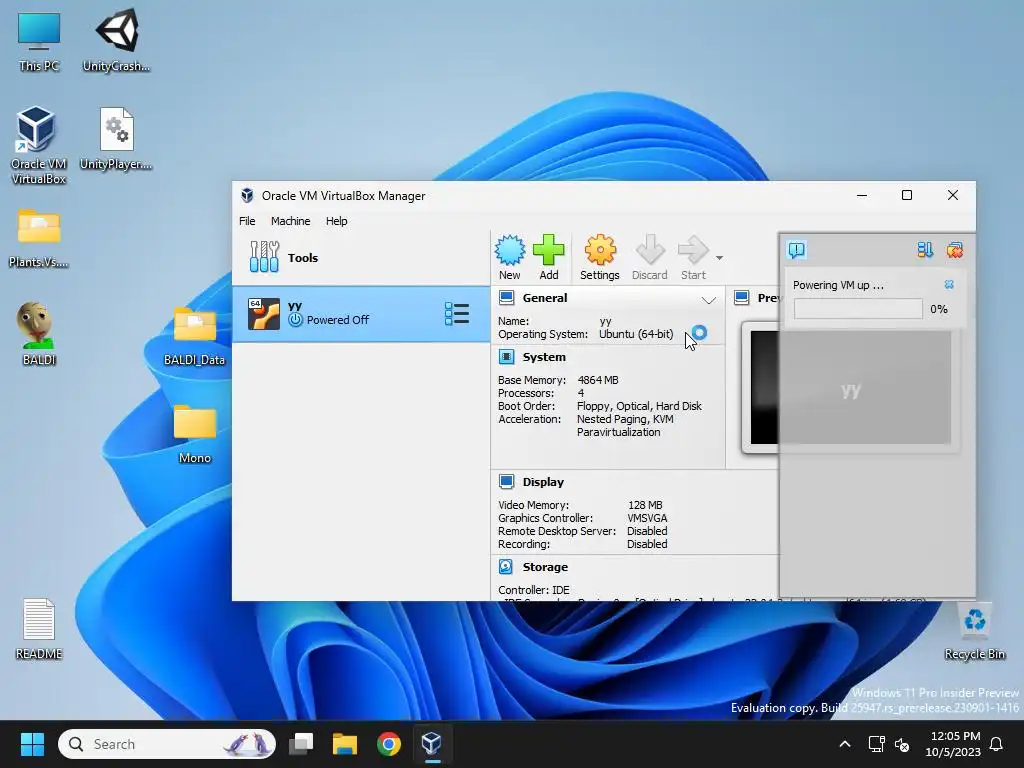Screen dimensions: 1024x768
Task: Select the UnityPlayer file icon
Action: click(116, 138)
